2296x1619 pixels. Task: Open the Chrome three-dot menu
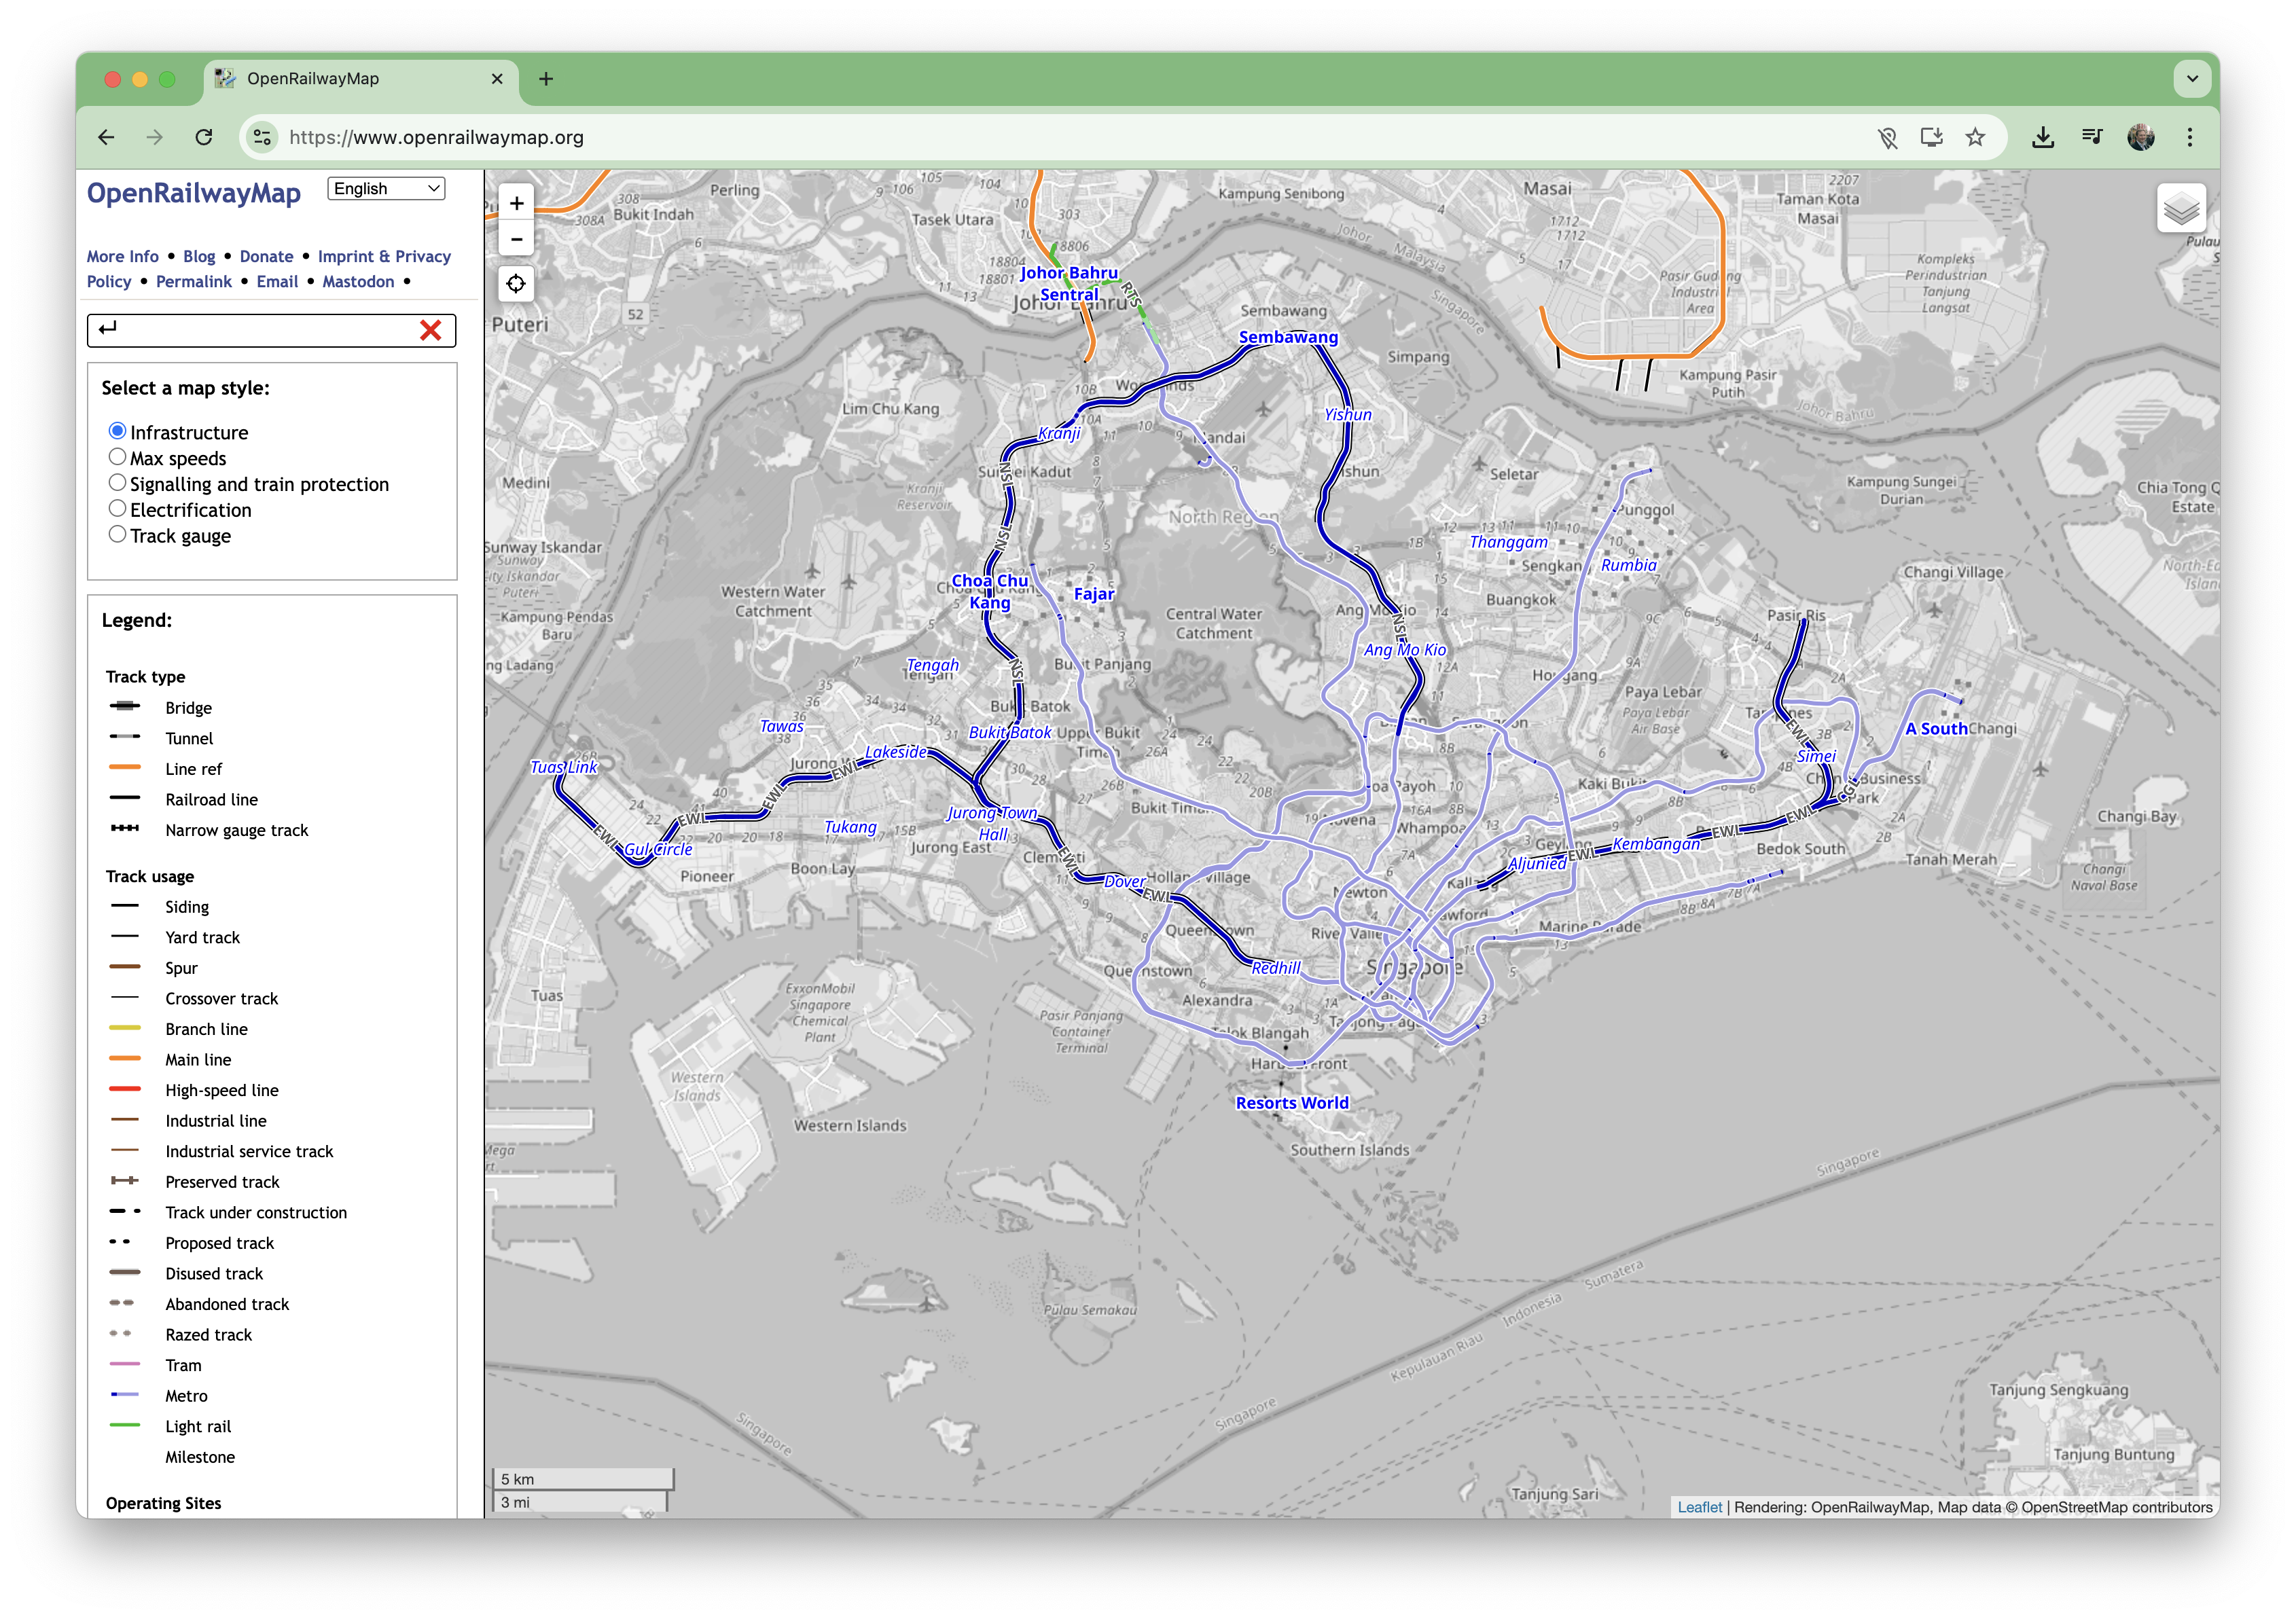(x=2190, y=137)
